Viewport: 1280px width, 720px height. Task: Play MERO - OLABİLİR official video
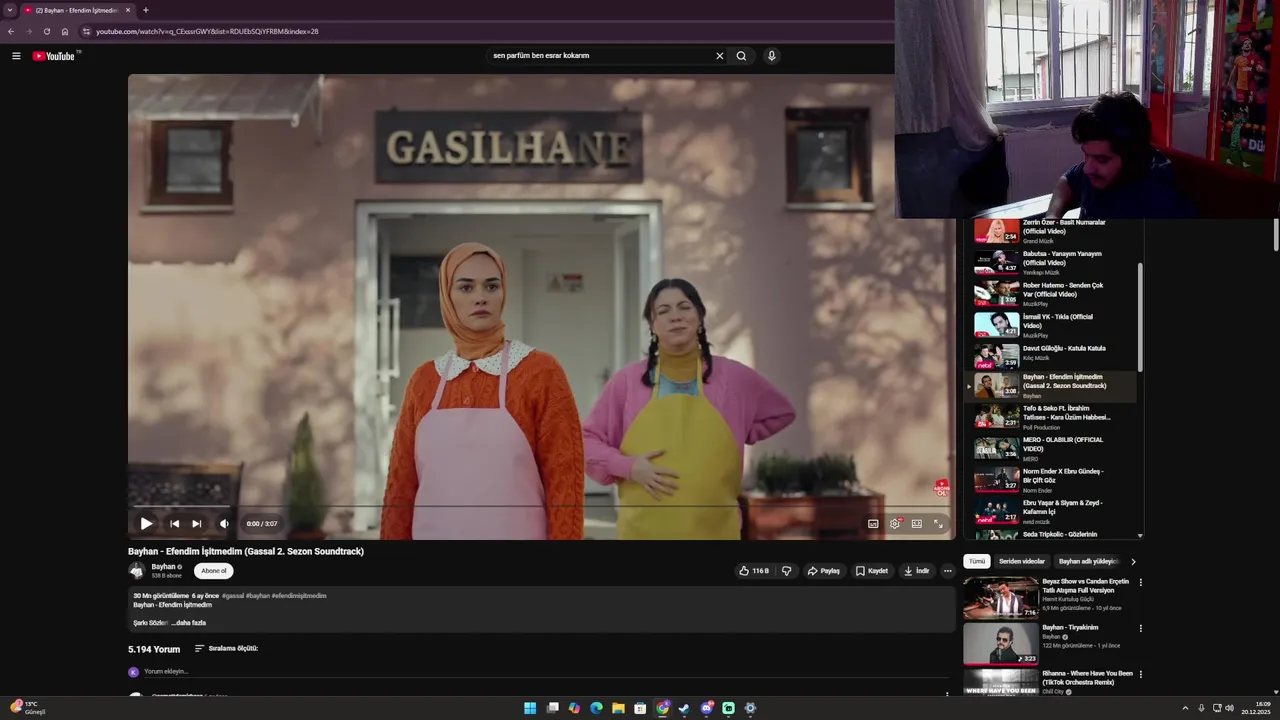[x=1050, y=448]
